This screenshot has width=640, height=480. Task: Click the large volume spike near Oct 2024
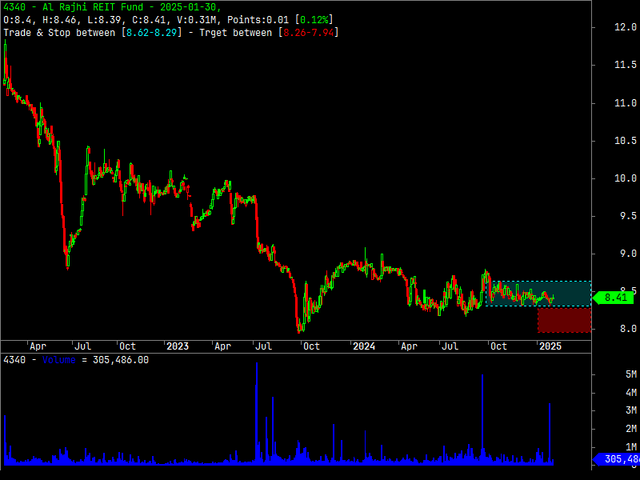482,418
